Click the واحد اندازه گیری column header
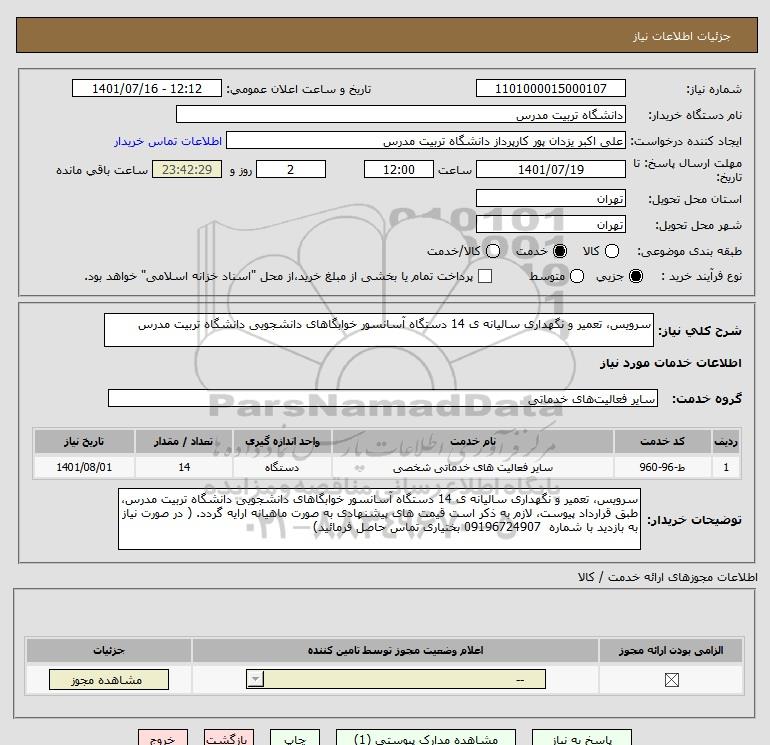Screen dimensions: 770x745 [282, 441]
